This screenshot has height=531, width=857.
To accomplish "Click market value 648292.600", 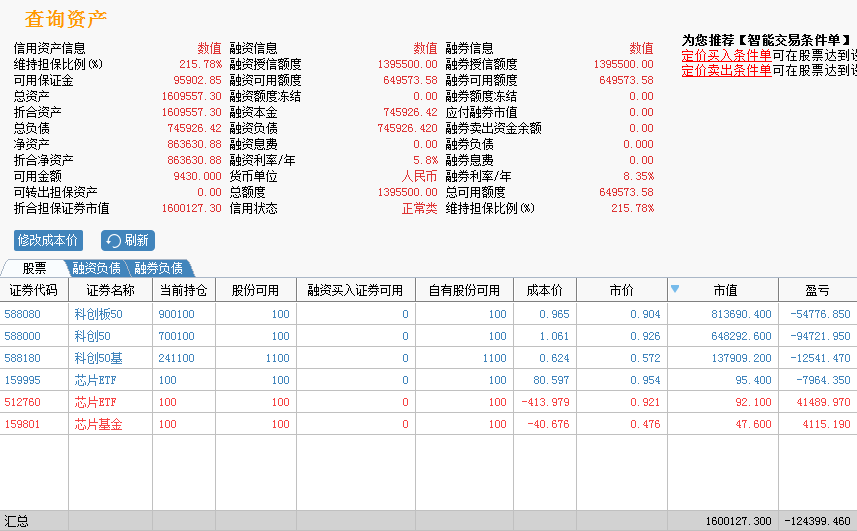I will pos(741,336).
